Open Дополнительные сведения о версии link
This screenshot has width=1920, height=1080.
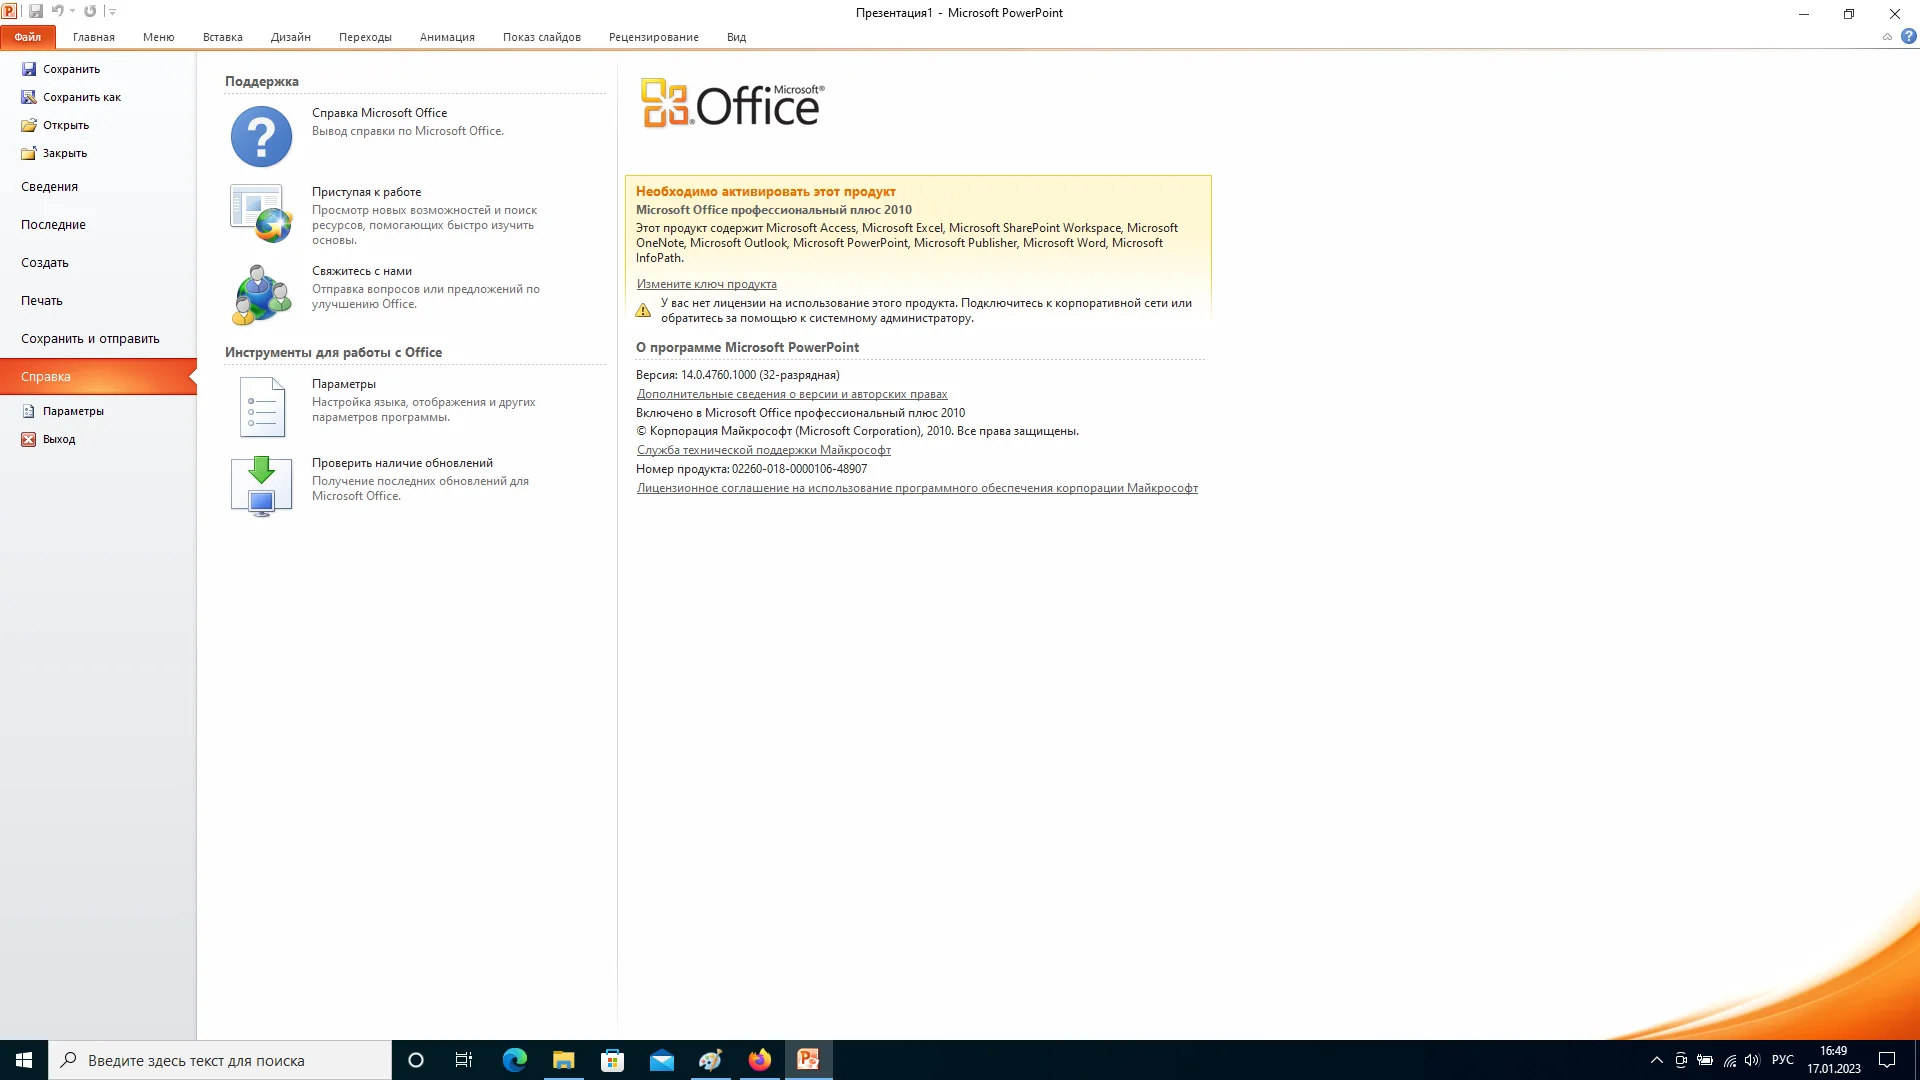click(791, 394)
